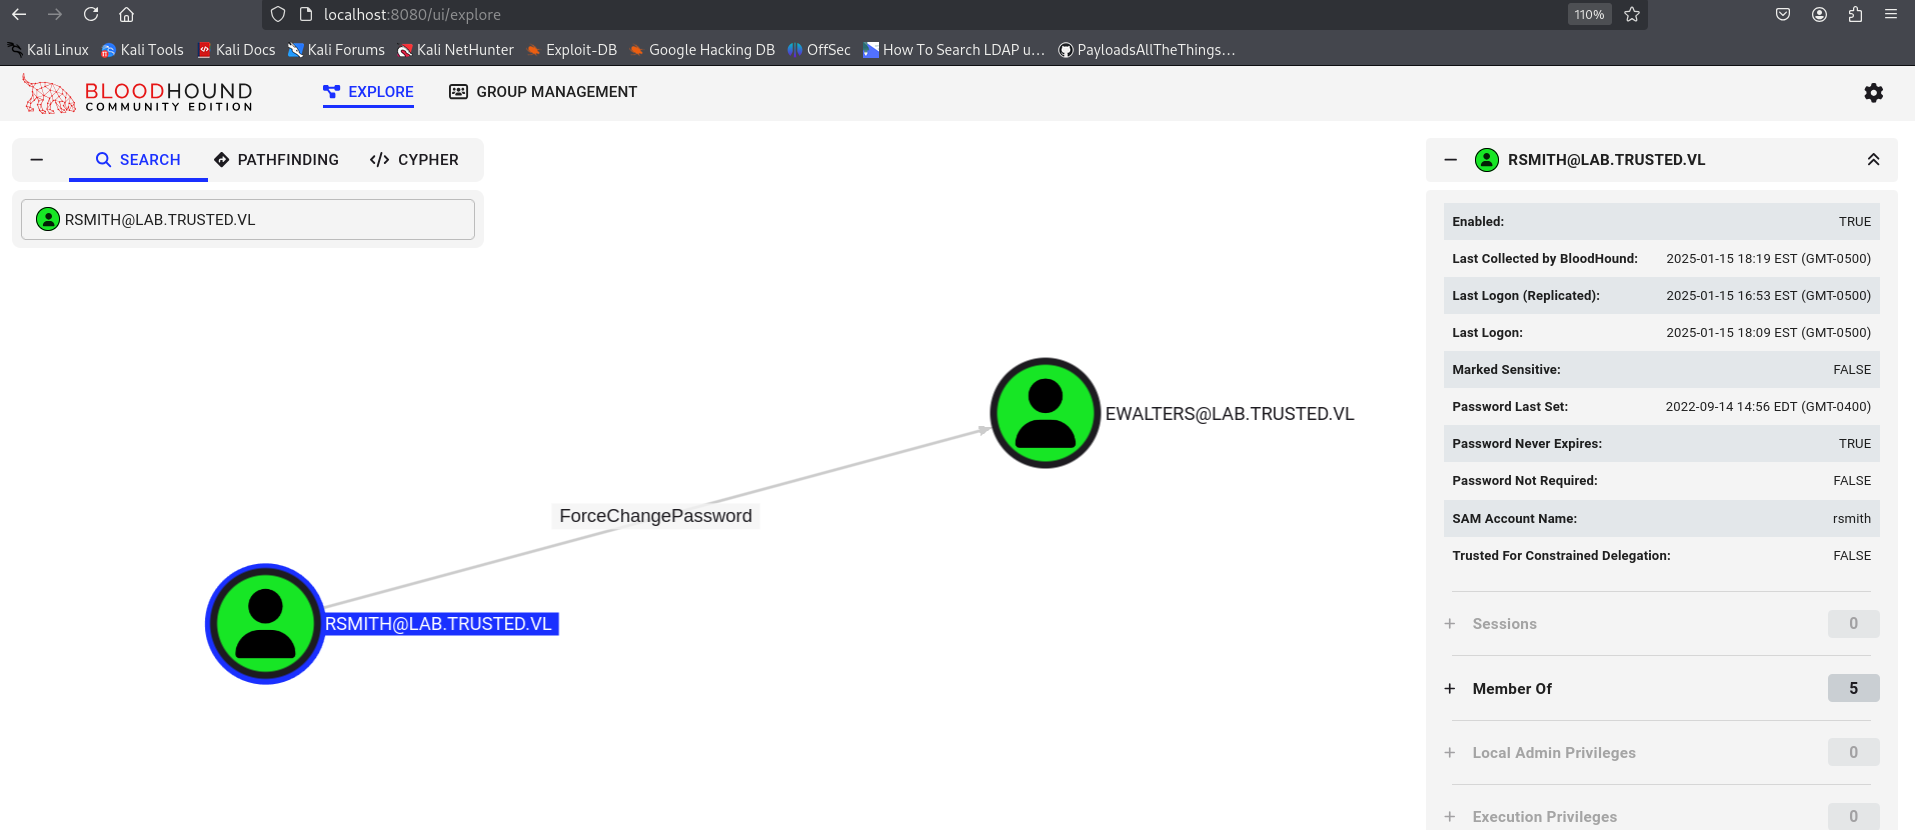Click the Member Of count 5
1915x830 pixels.
pyautogui.click(x=1853, y=688)
